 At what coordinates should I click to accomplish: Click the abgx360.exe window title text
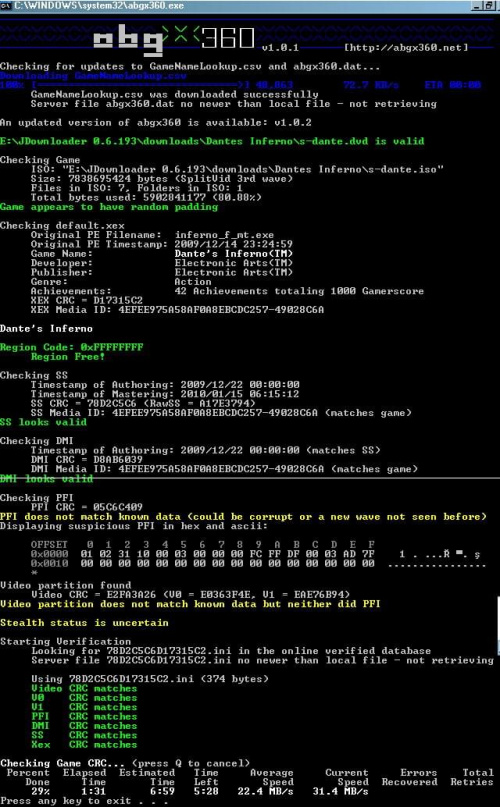coord(99,5)
